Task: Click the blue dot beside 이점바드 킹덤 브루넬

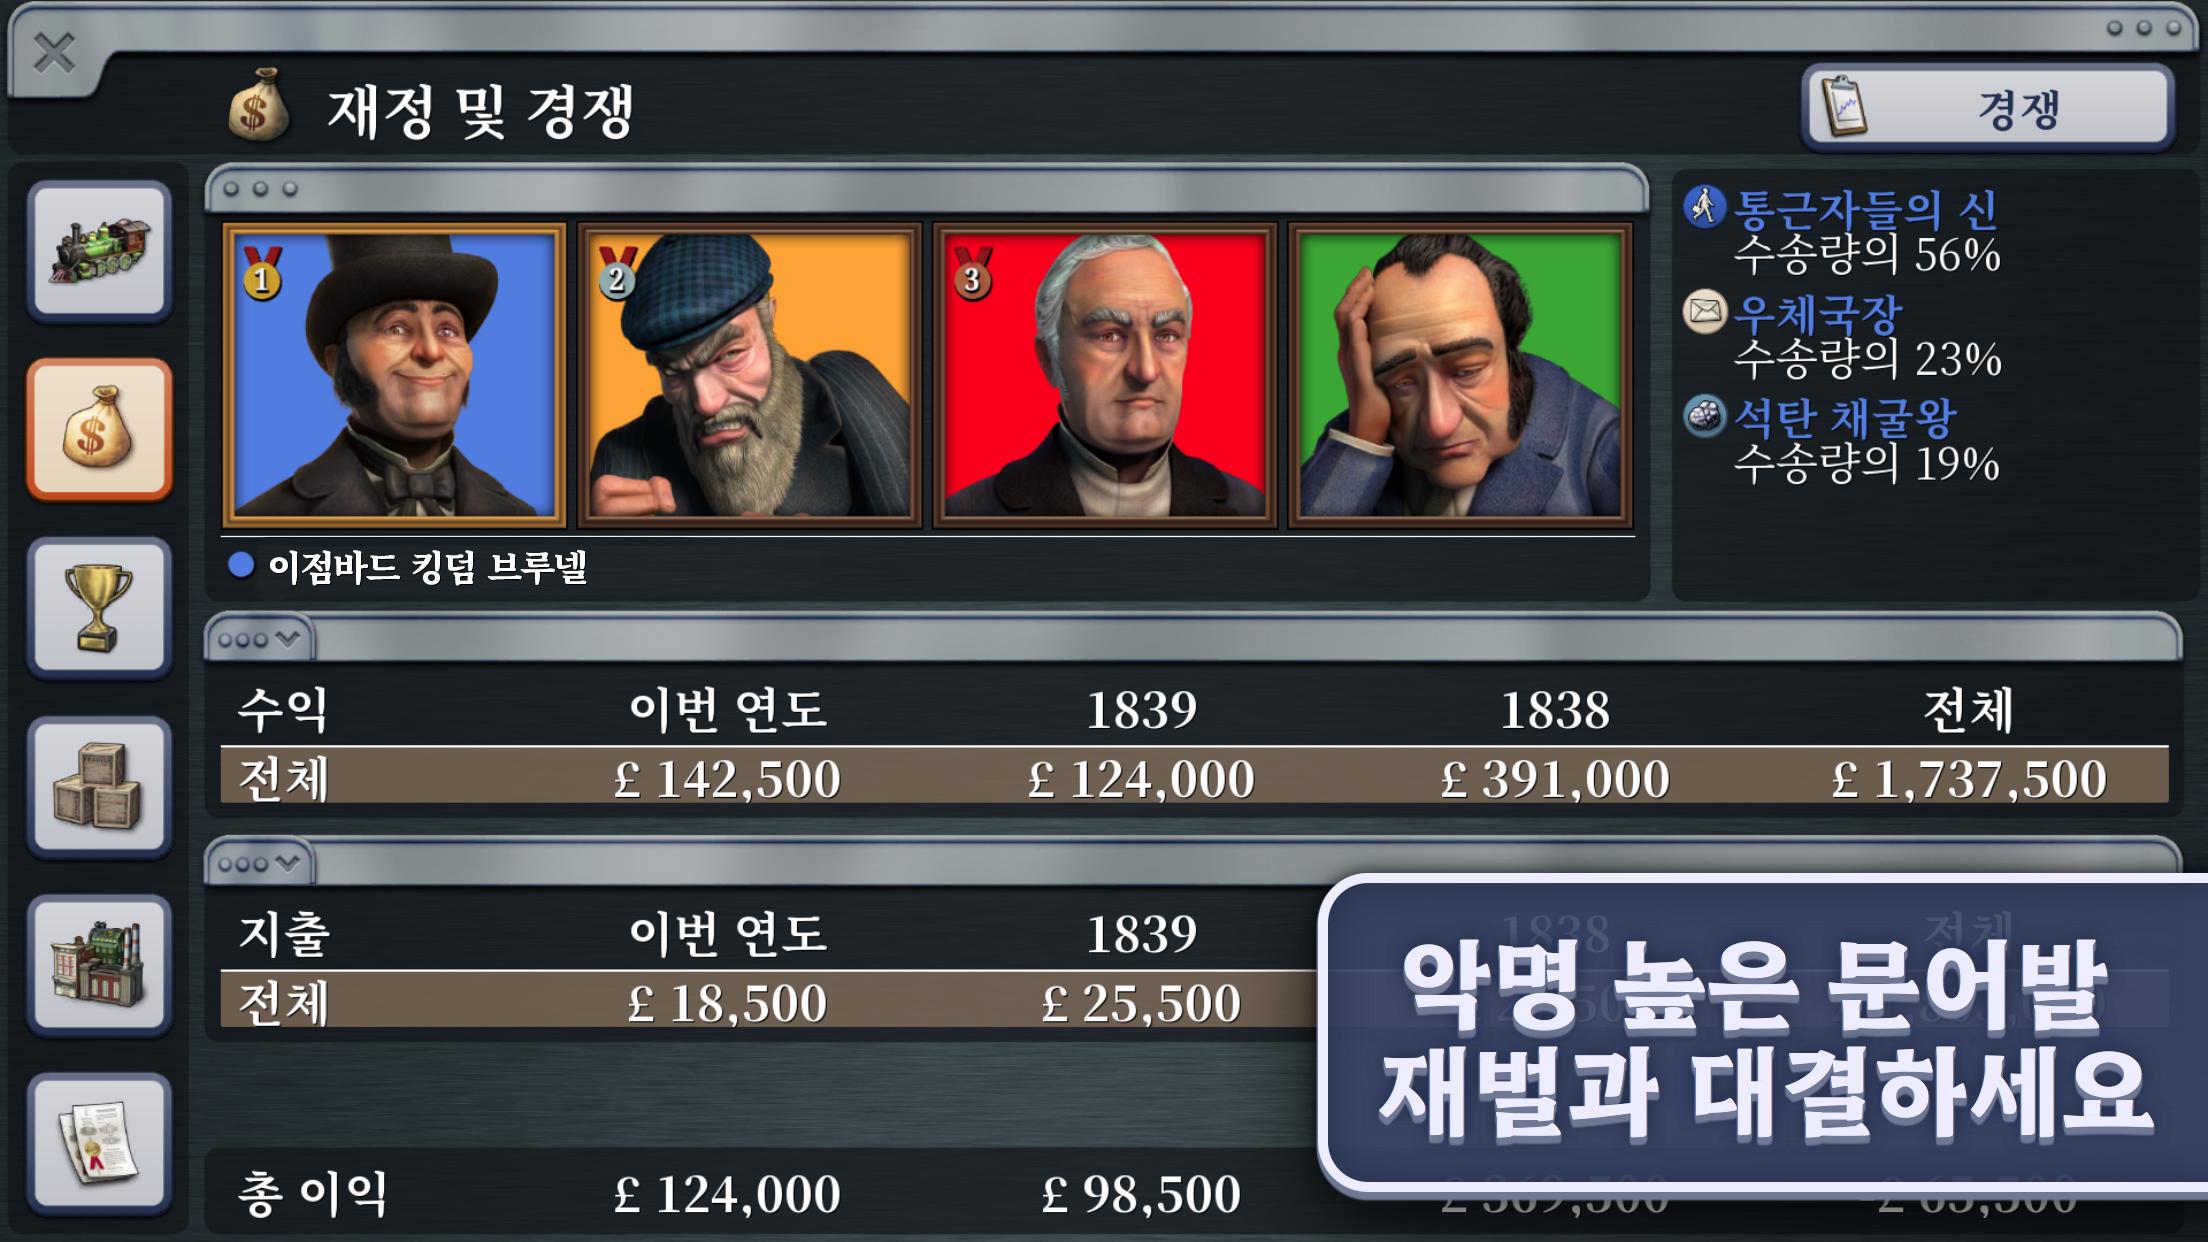Action: pyautogui.click(x=241, y=566)
